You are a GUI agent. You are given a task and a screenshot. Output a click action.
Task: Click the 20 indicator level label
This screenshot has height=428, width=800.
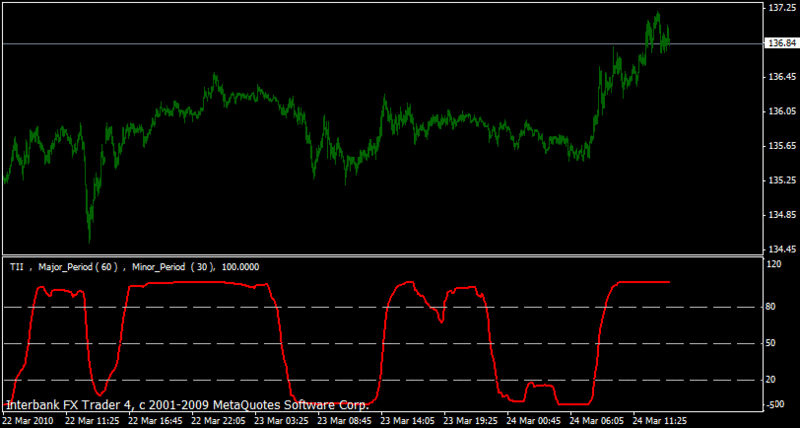pyautogui.click(x=771, y=380)
